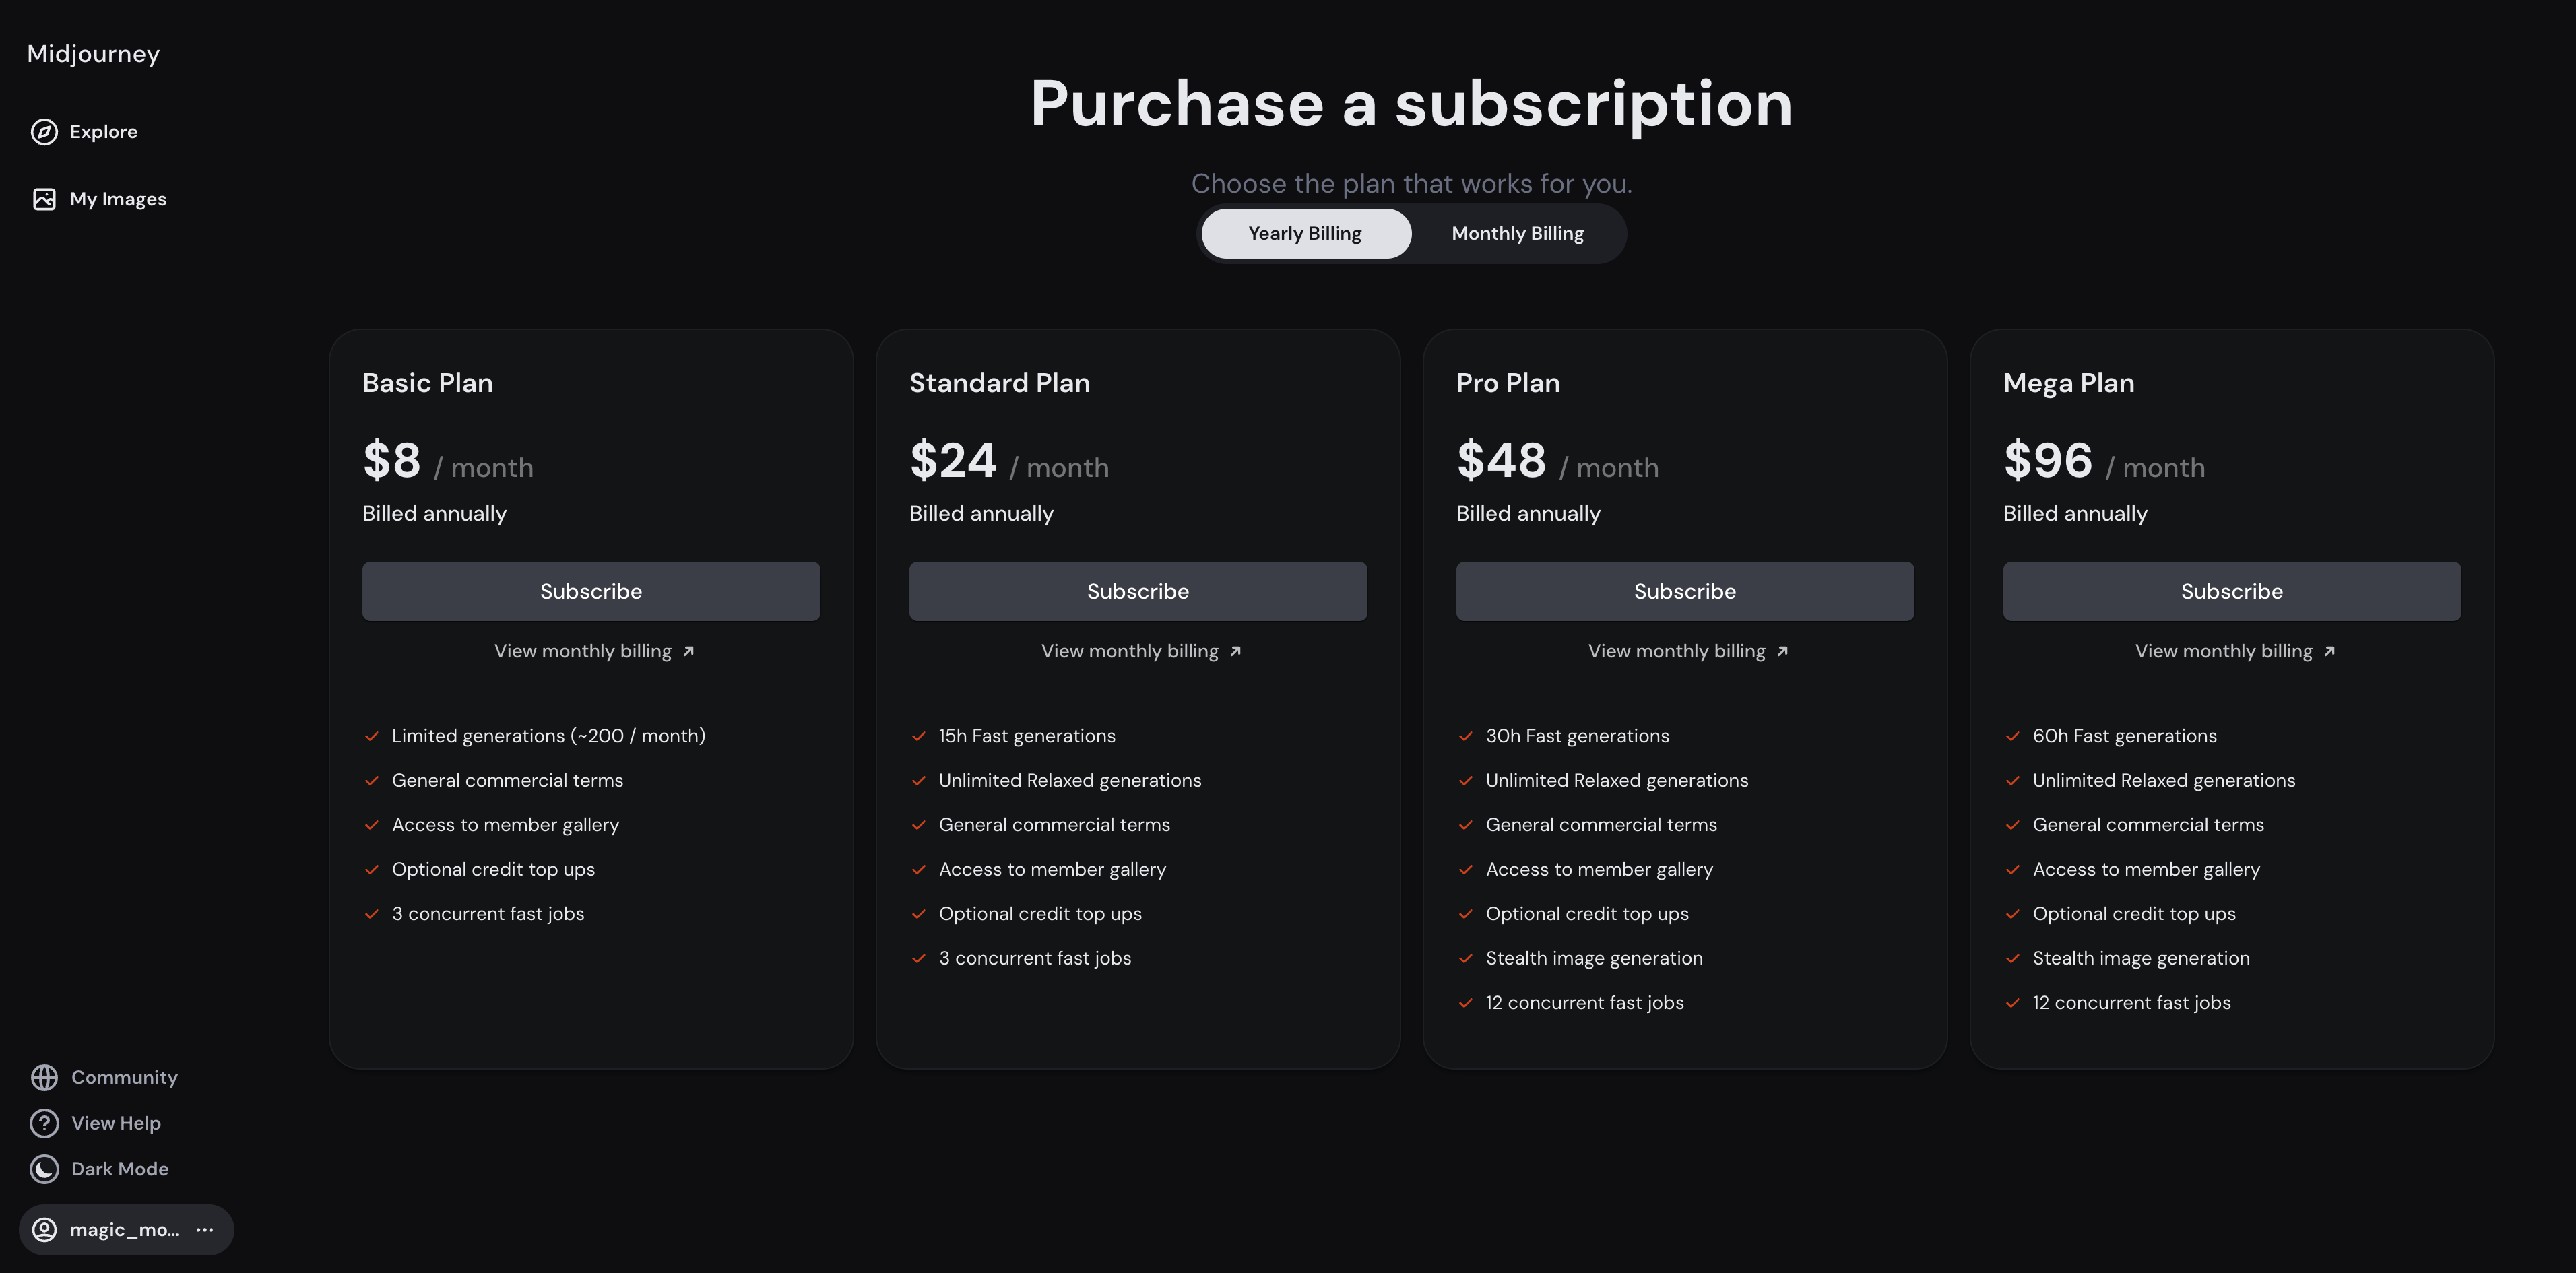Screen dimensions: 2576x1273
Task: Click the magic_mo... username label
Action: [x=123, y=1229]
